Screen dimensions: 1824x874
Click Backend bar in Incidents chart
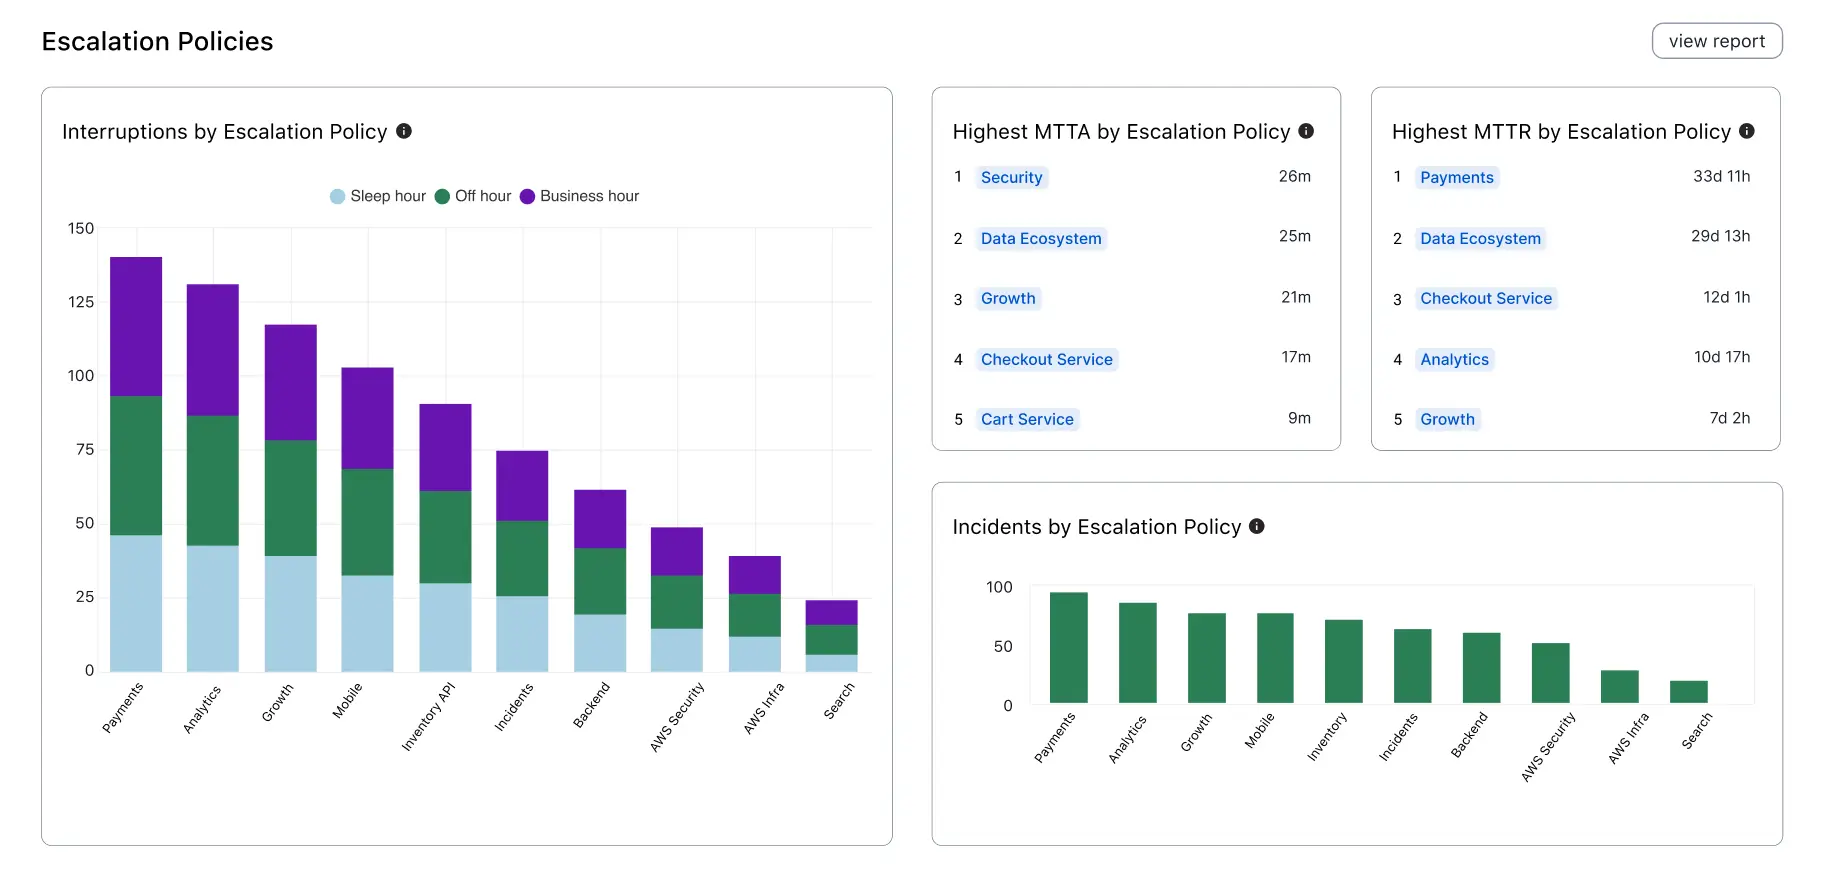[1482, 668]
